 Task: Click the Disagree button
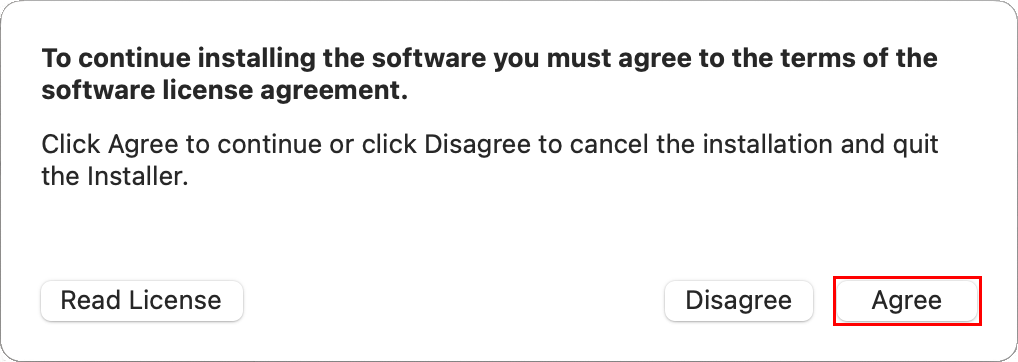[739, 300]
